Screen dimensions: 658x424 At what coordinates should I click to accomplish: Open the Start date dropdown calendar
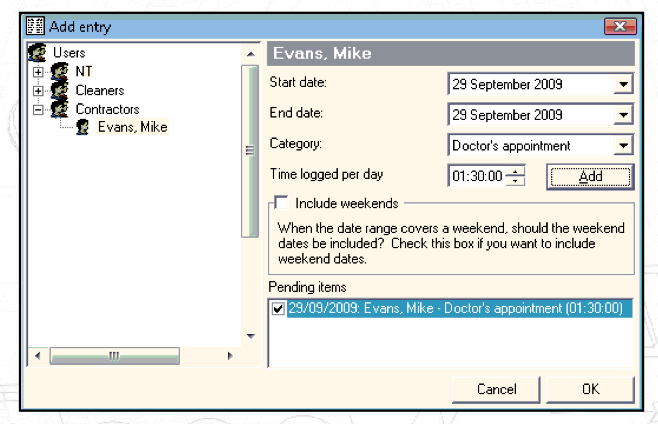(623, 84)
